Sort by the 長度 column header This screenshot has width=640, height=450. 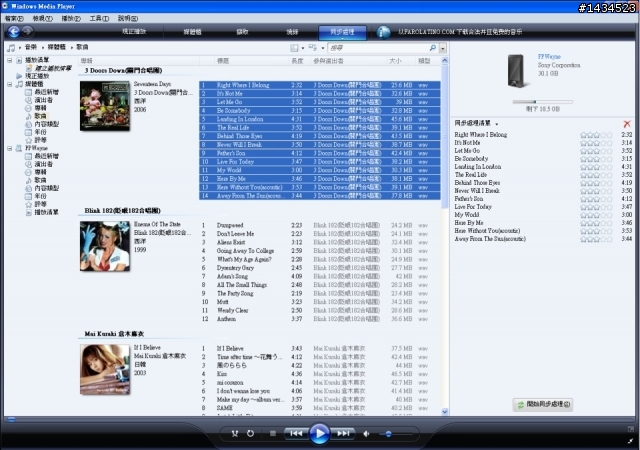(297, 61)
